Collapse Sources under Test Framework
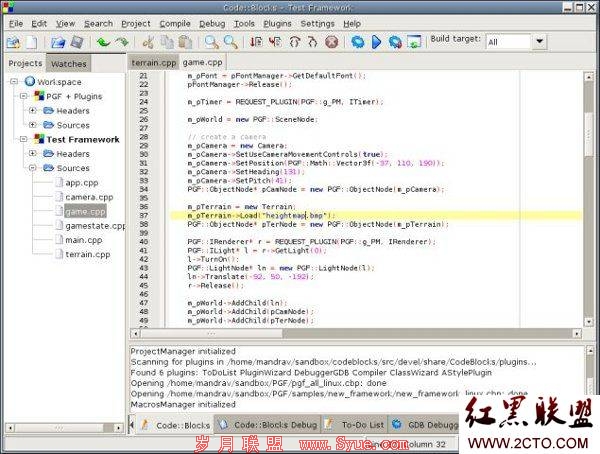The image size is (600, 454). [x=33, y=168]
